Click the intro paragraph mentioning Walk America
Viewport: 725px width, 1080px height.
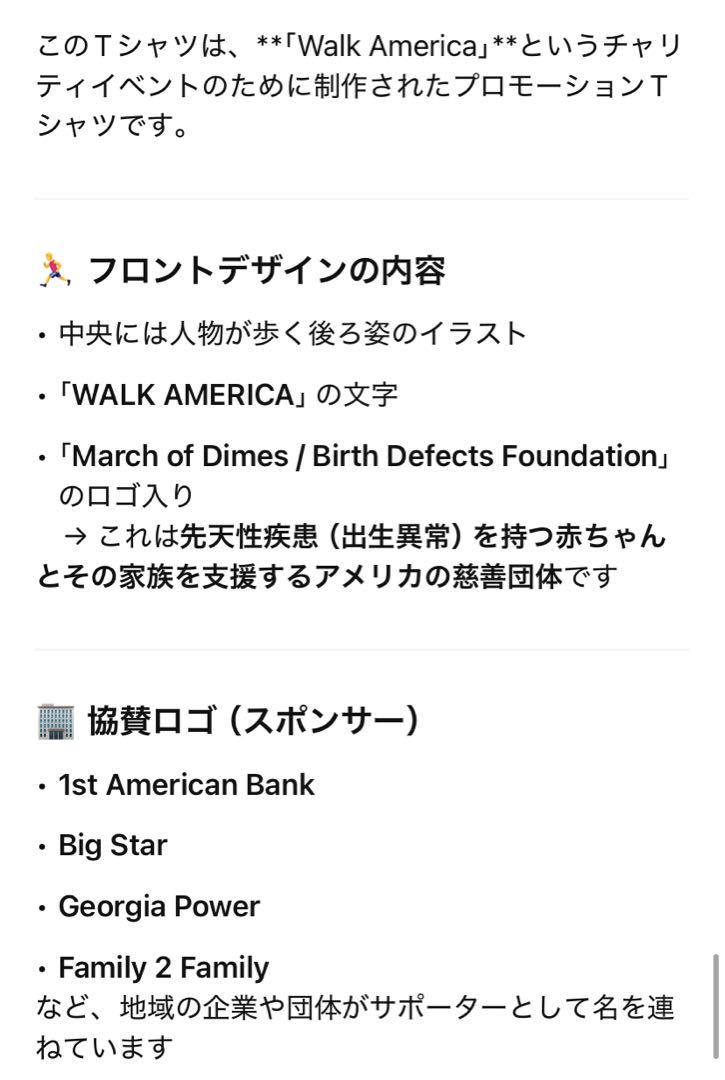(x=359, y=85)
